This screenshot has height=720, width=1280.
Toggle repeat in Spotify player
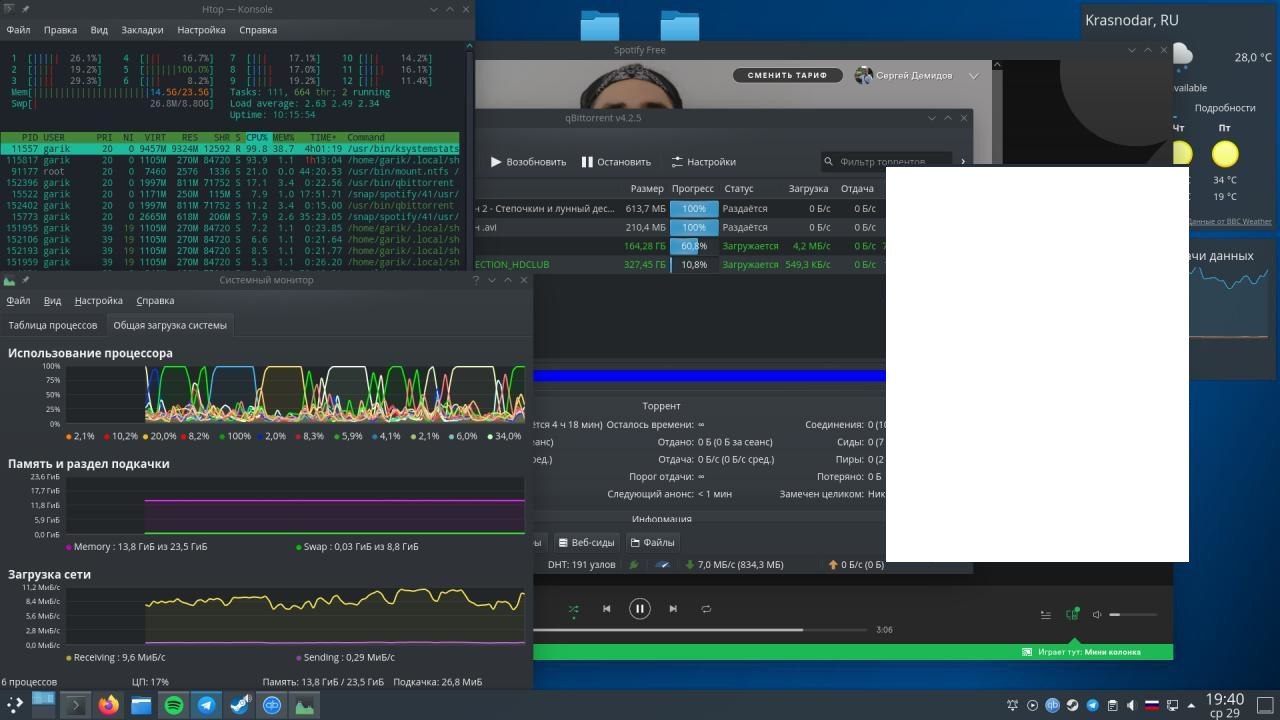click(706, 608)
